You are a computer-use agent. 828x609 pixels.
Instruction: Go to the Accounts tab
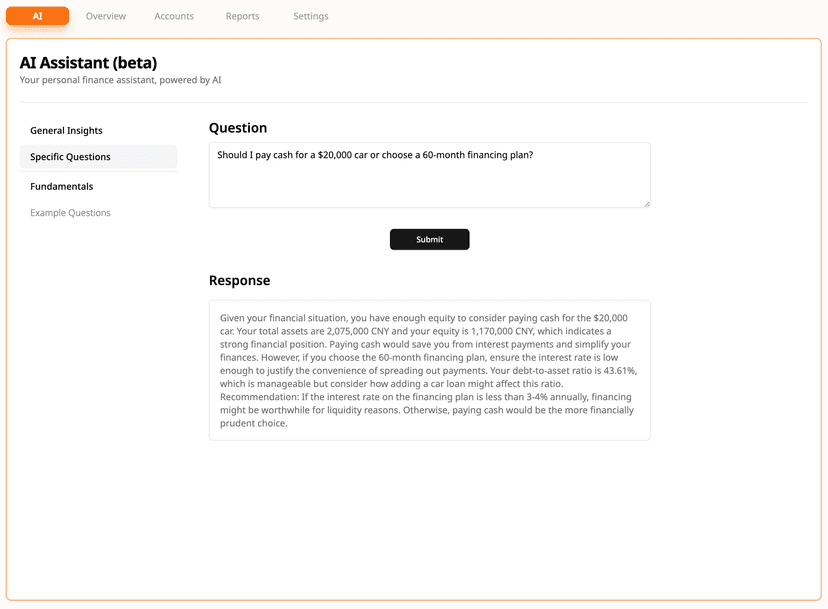[174, 16]
